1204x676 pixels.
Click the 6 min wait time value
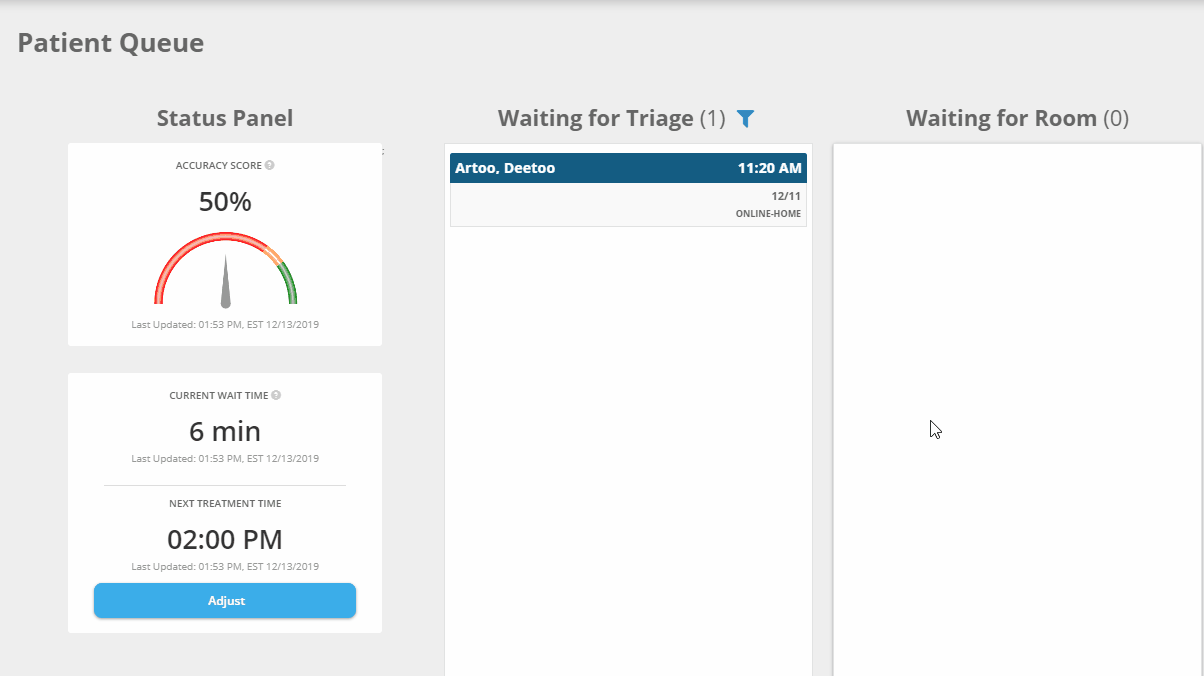pyautogui.click(x=225, y=431)
